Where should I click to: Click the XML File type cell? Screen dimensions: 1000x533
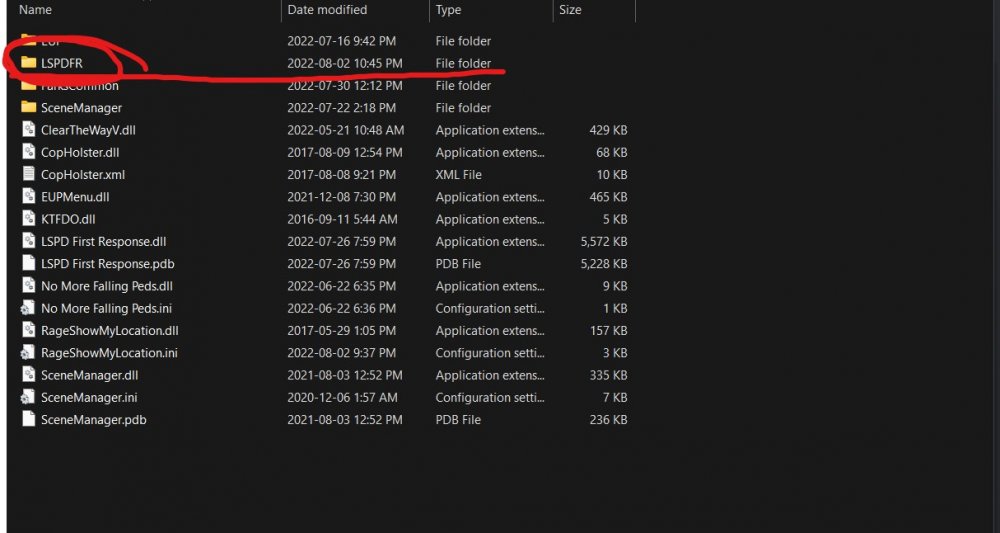[x=459, y=175]
